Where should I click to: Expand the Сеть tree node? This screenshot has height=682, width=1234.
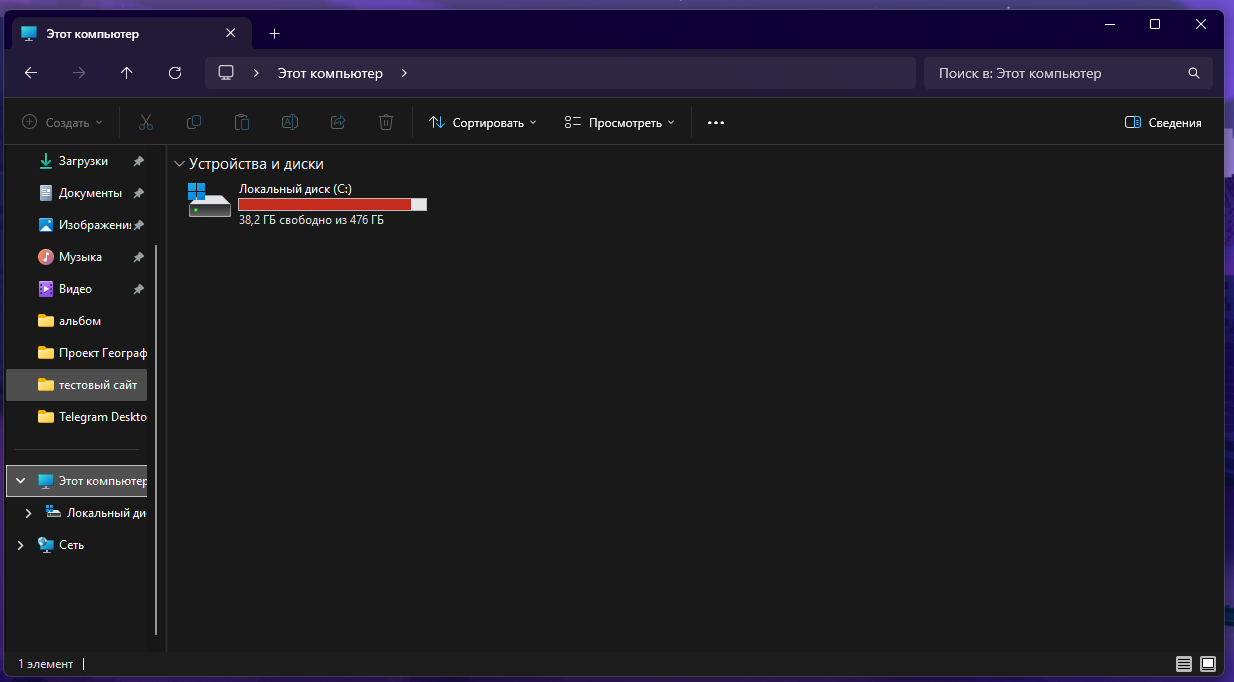20,545
